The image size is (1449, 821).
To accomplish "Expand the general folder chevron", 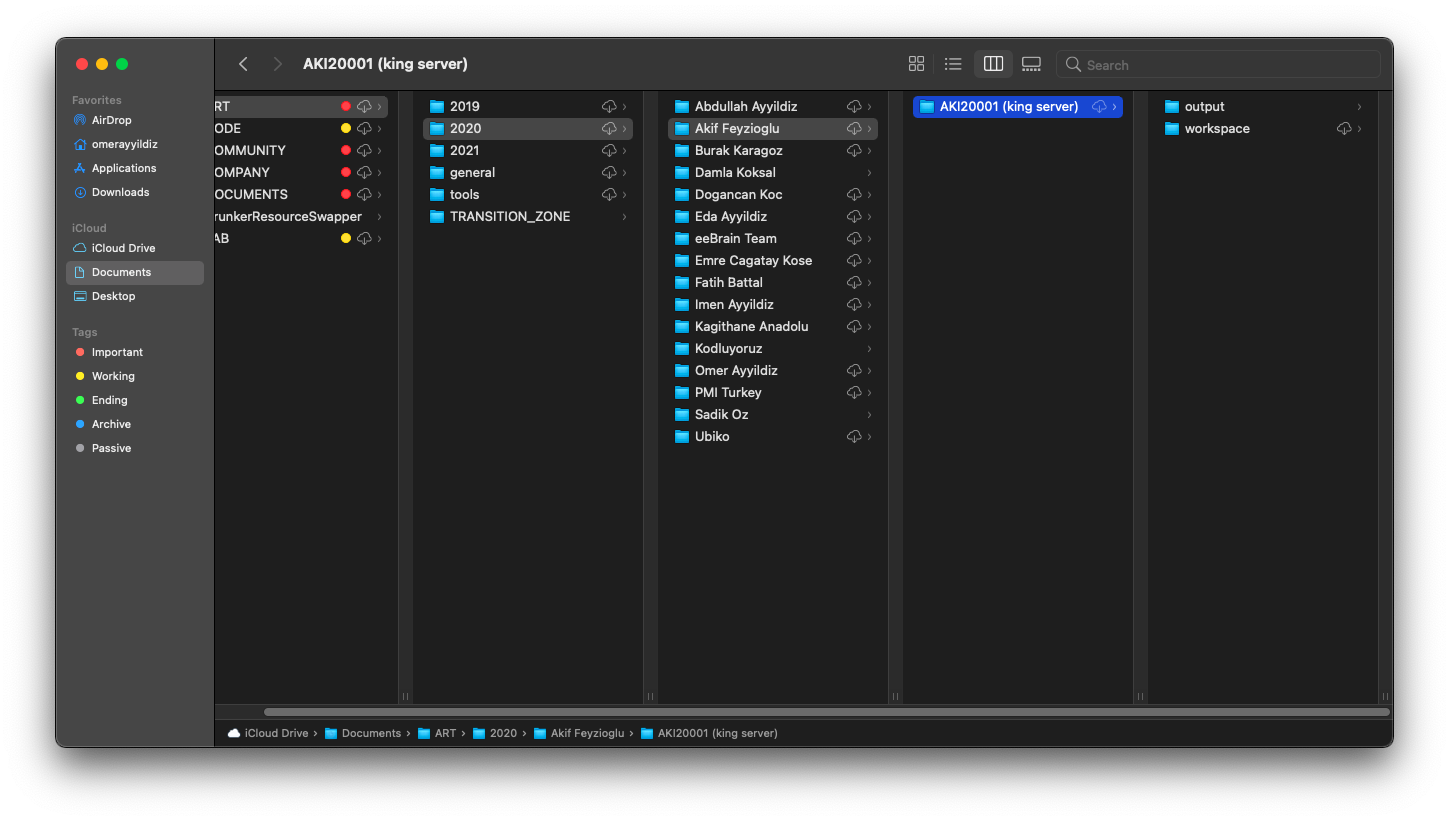I will click(x=624, y=172).
